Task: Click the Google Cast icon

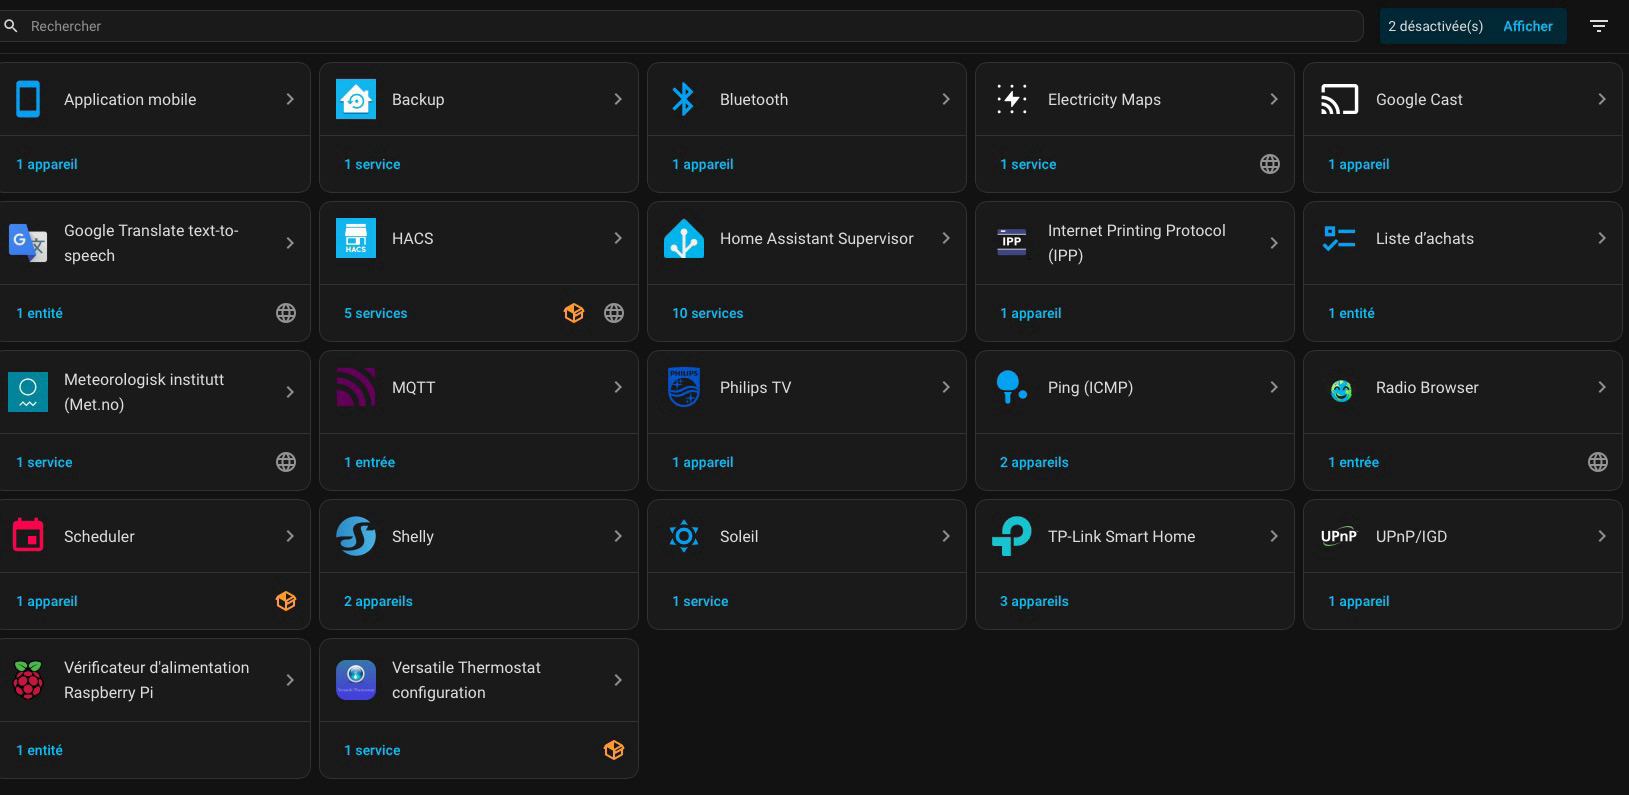Action: pos(1340,99)
